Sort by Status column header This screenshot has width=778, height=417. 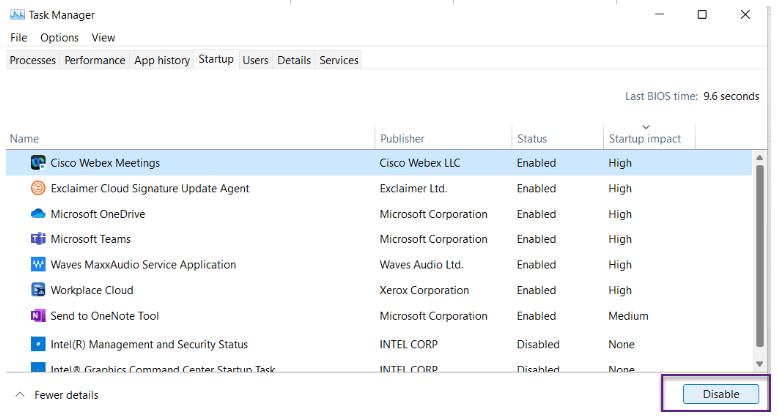[x=532, y=139]
